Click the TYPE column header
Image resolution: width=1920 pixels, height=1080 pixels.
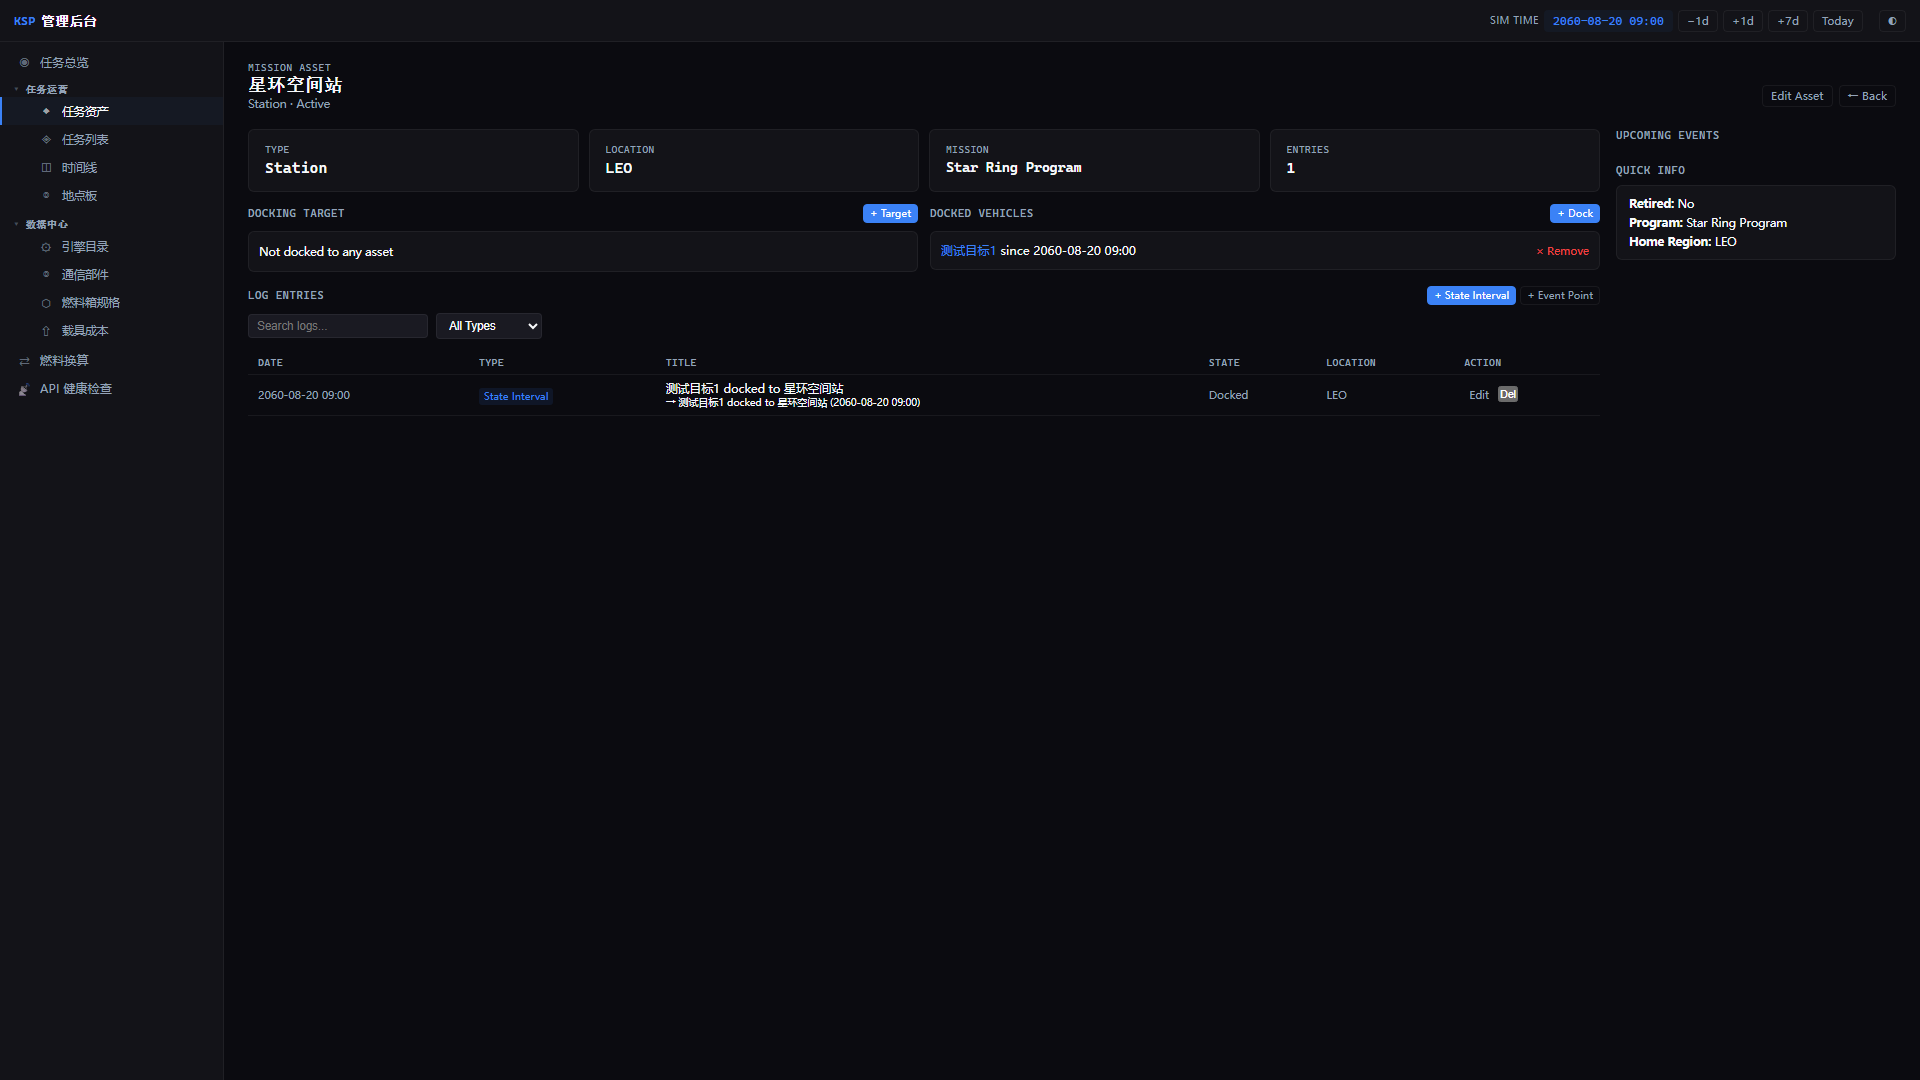491,363
